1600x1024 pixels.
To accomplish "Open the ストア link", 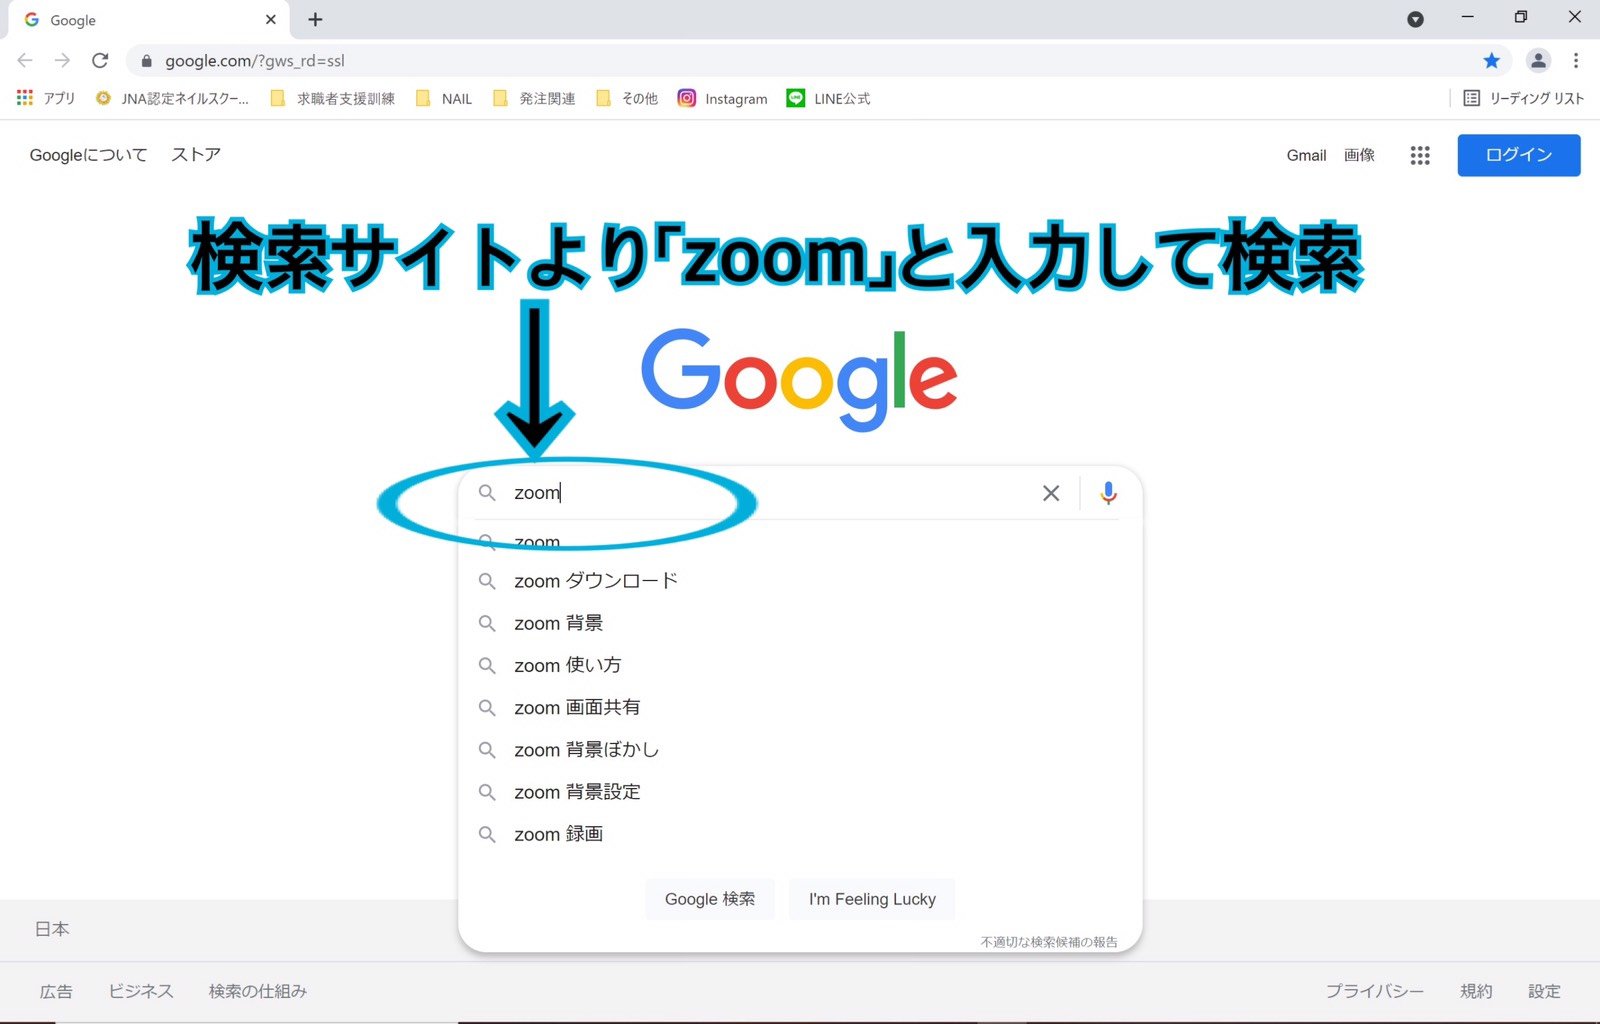I will [x=196, y=155].
